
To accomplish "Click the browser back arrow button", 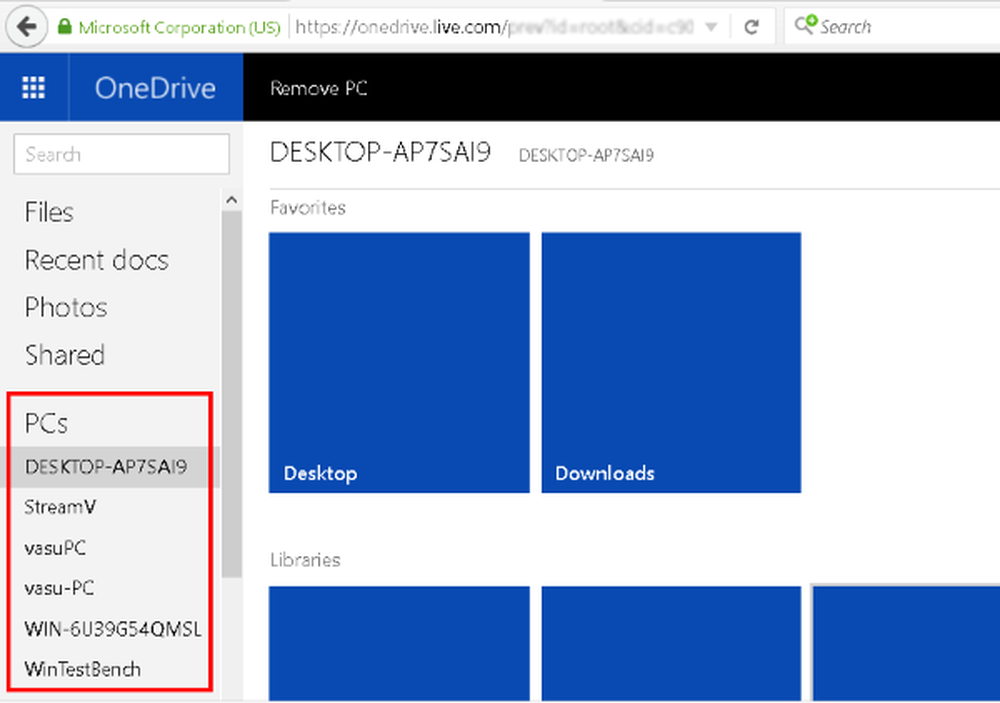I will pos(26,27).
